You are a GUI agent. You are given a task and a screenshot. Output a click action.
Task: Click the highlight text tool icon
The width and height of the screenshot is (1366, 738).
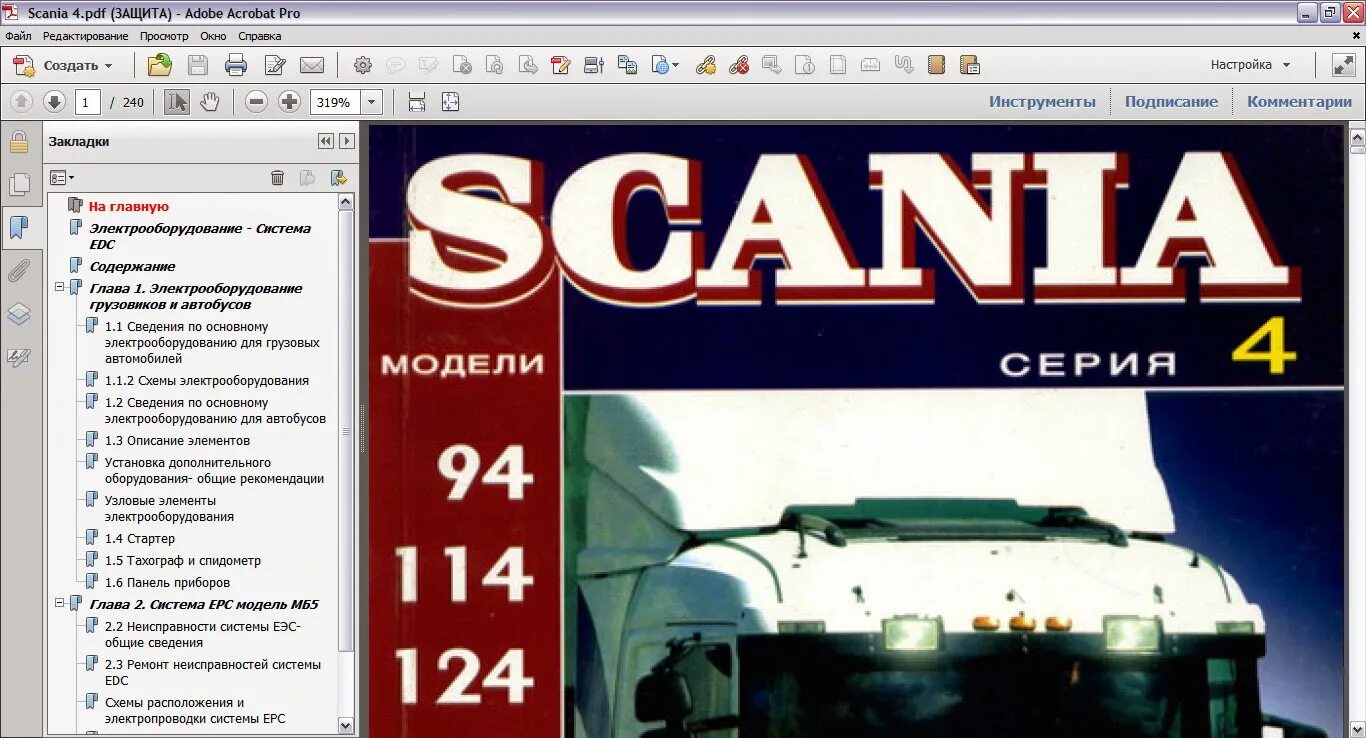[428, 65]
